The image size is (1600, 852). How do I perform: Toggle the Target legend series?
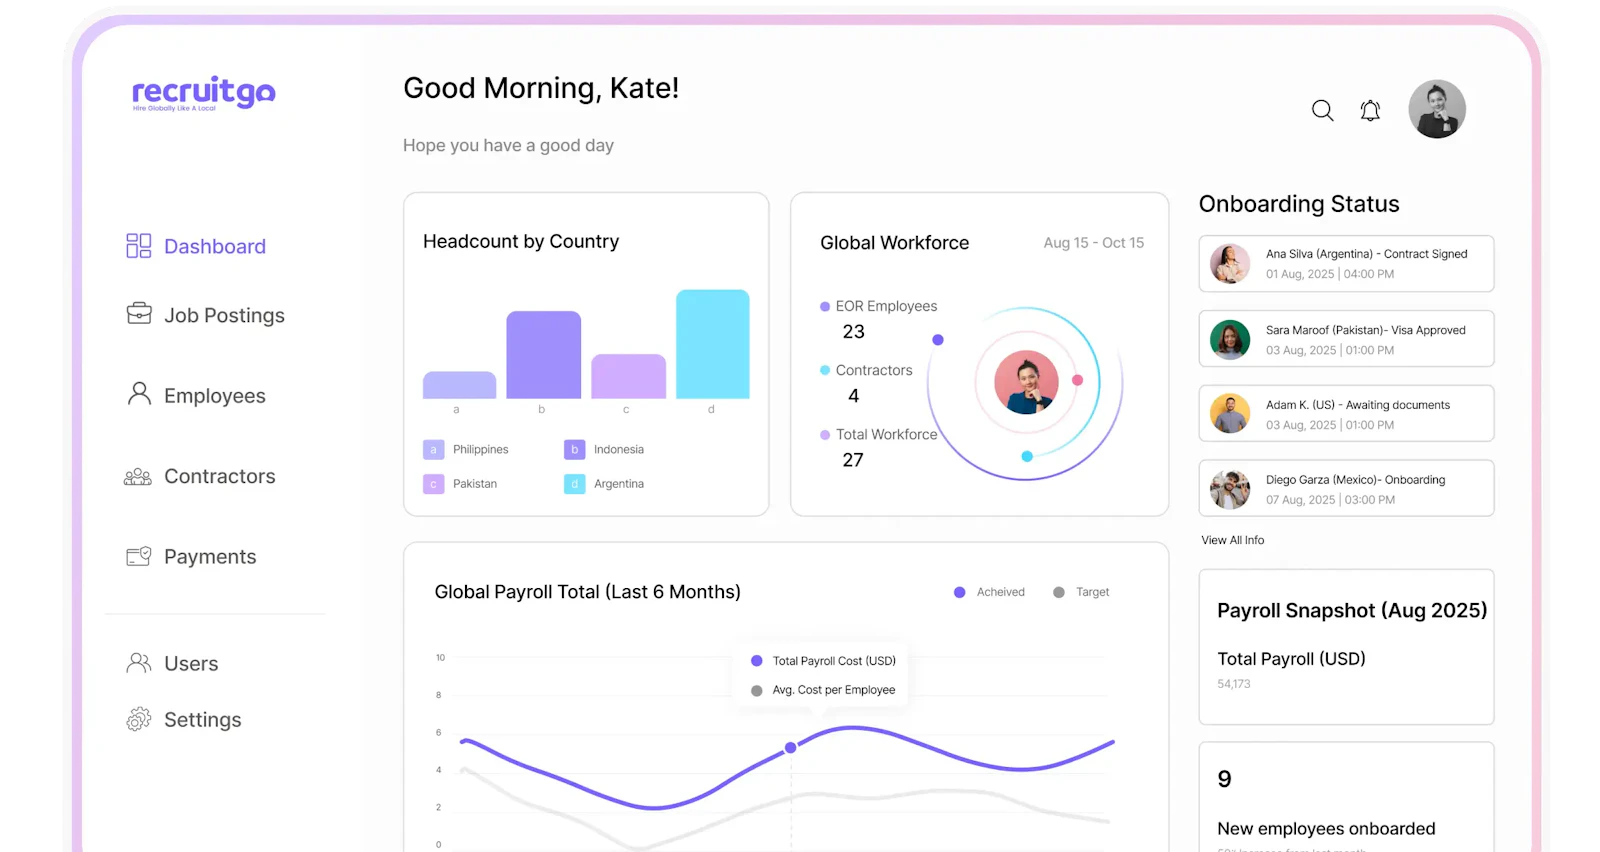pyautogui.click(x=1081, y=592)
